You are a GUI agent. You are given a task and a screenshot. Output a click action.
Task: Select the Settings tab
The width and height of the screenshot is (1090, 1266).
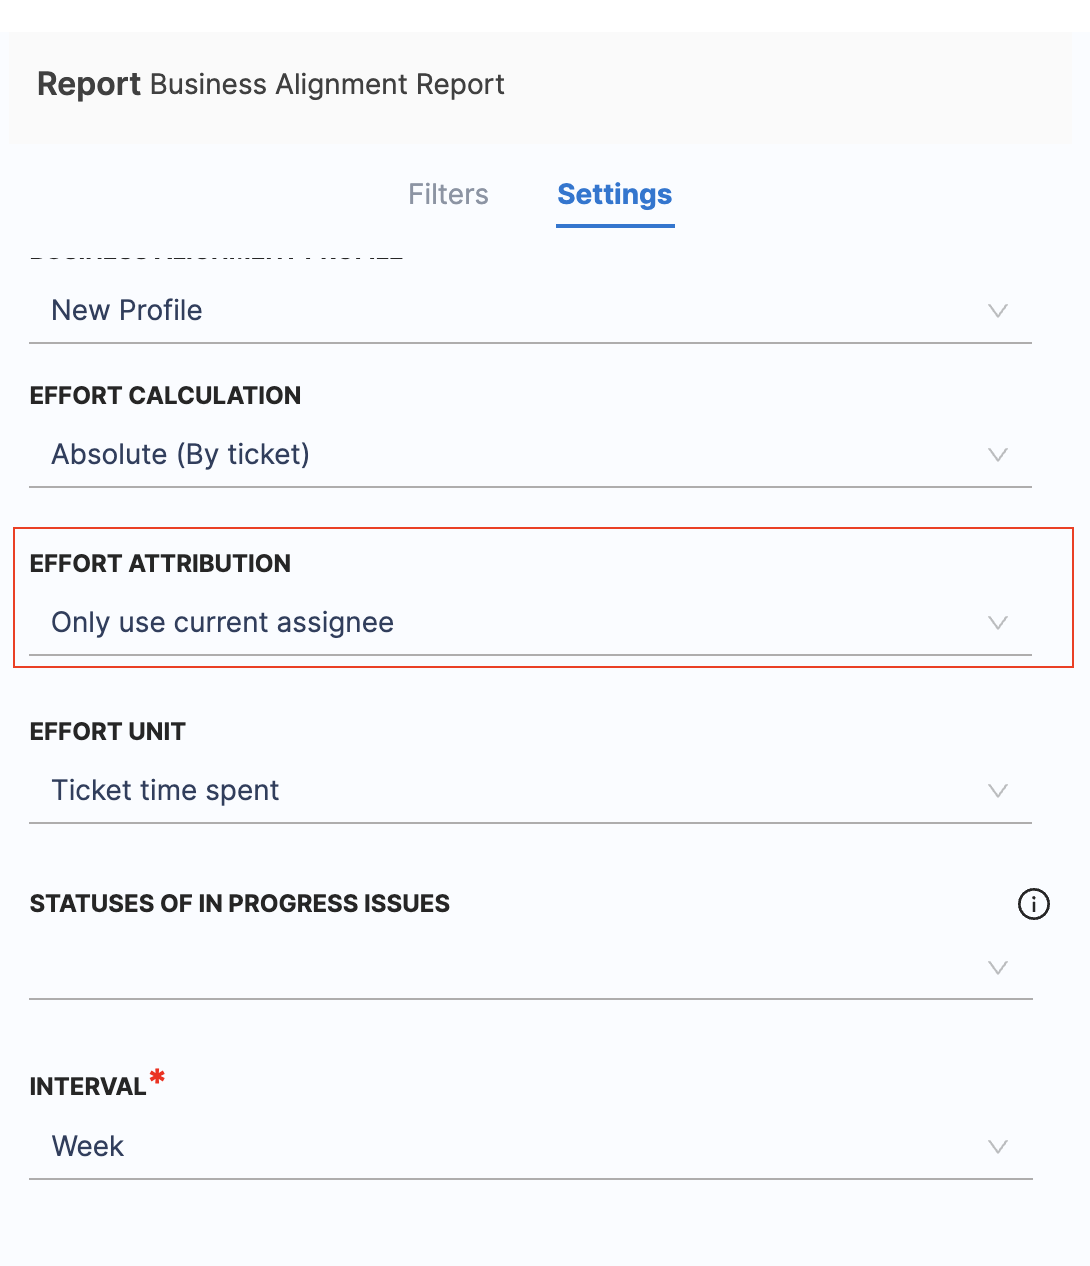[x=614, y=194]
